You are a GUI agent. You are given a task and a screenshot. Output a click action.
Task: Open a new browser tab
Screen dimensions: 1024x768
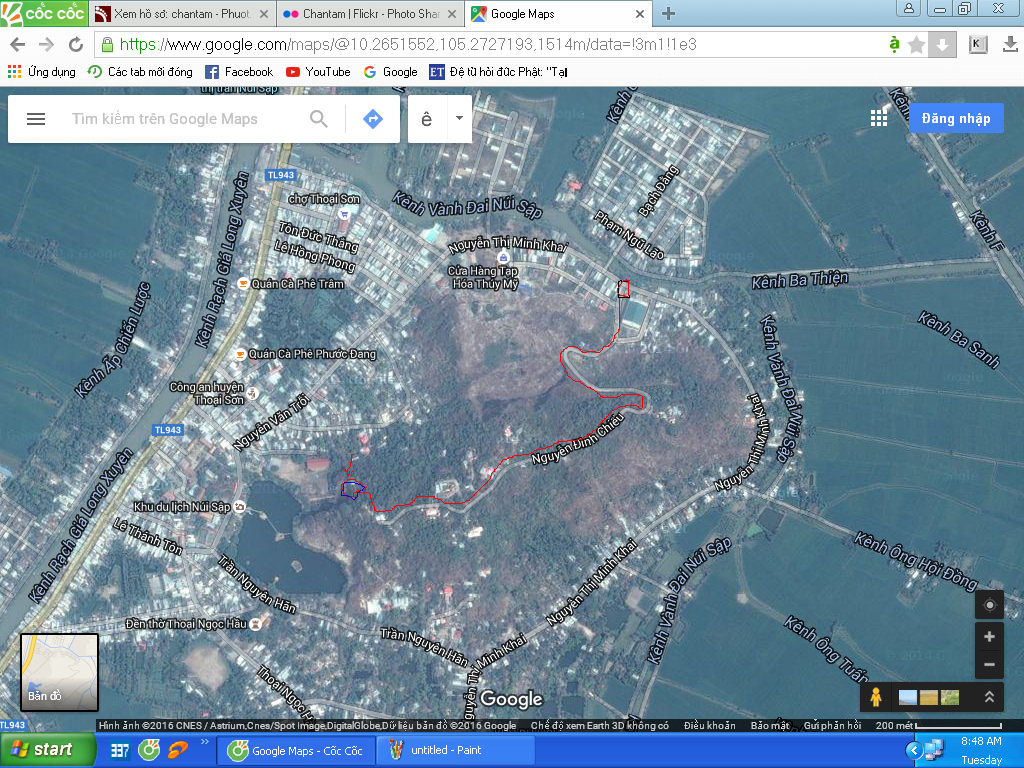pos(668,13)
